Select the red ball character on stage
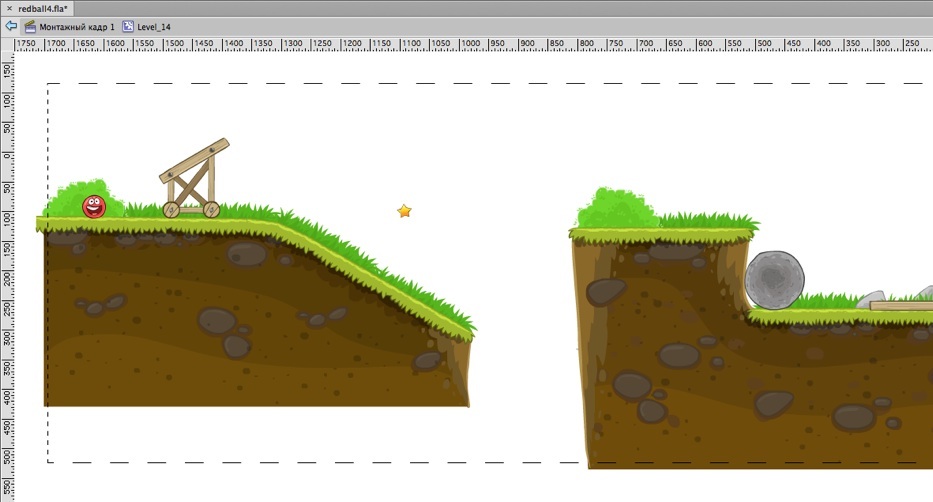The image size is (933, 502). (94, 207)
